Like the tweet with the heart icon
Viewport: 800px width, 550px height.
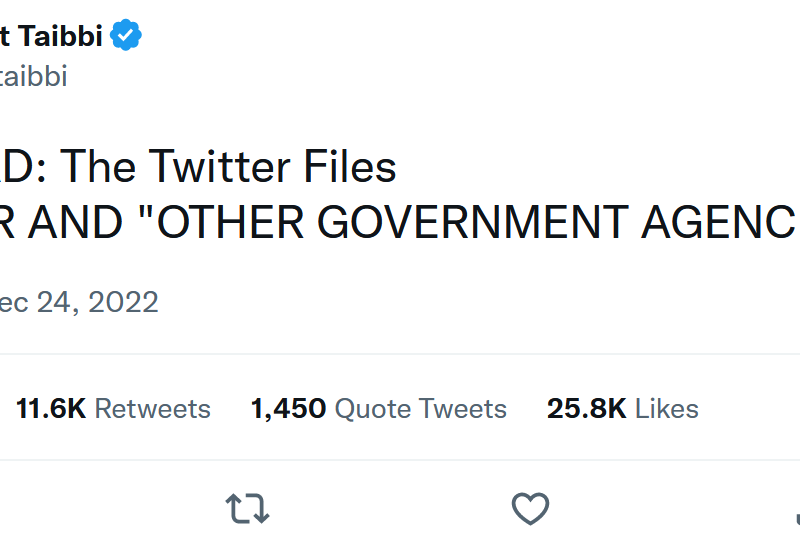point(530,509)
